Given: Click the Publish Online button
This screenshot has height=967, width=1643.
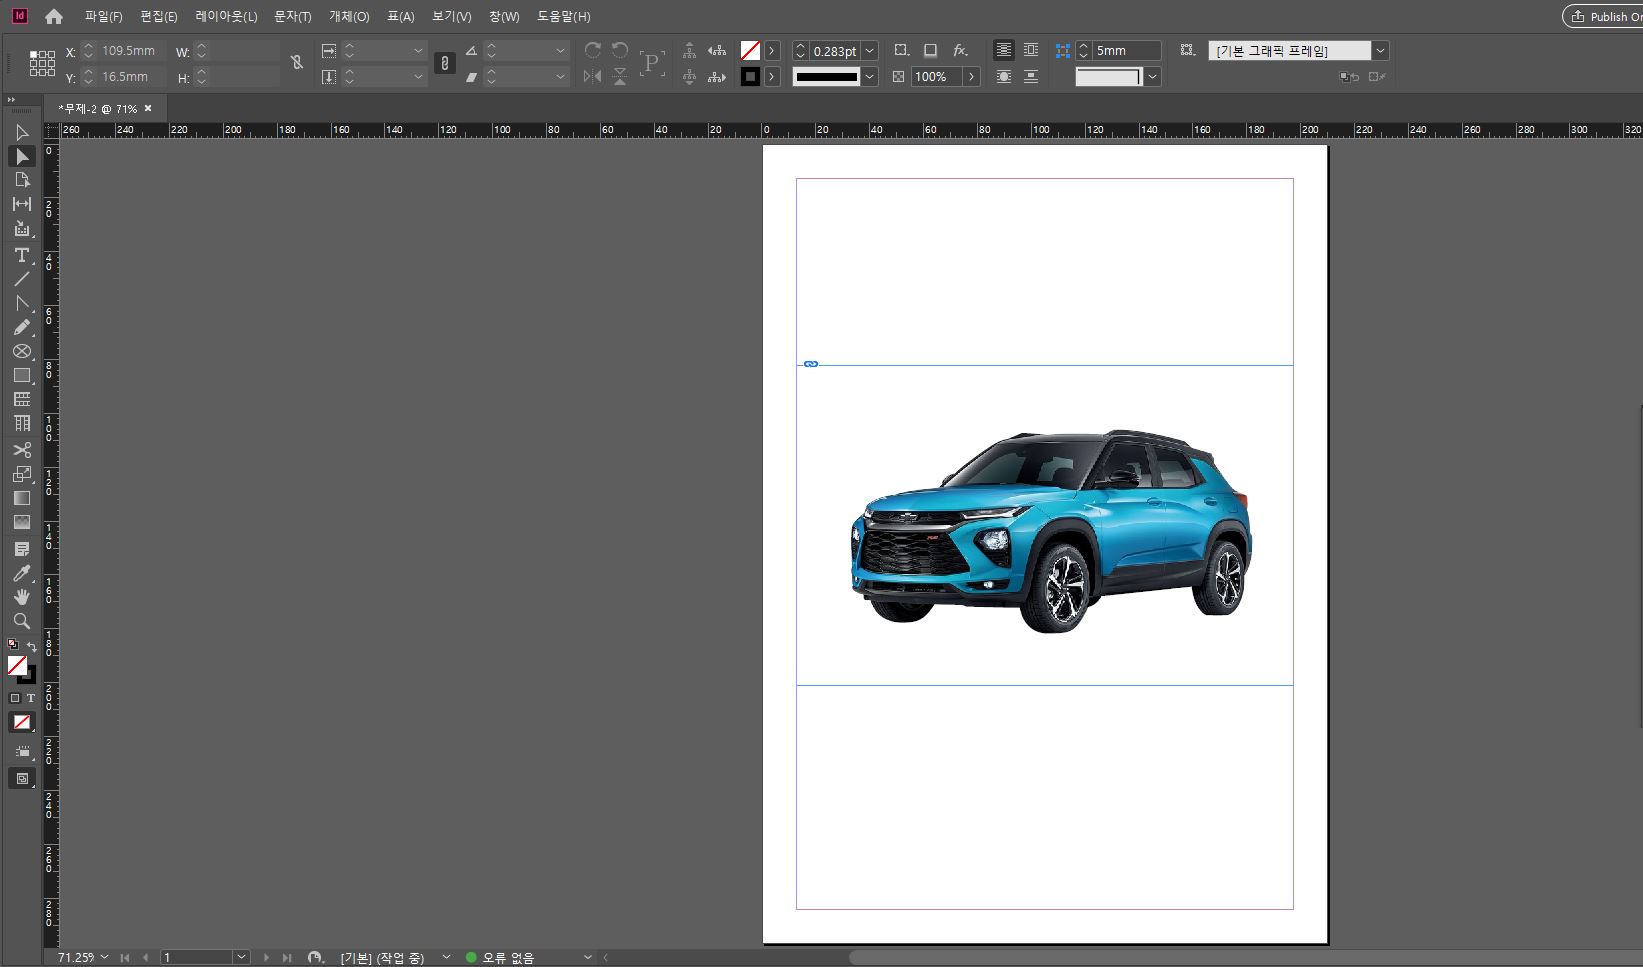Looking at the screenshot, I should 1603,16.
